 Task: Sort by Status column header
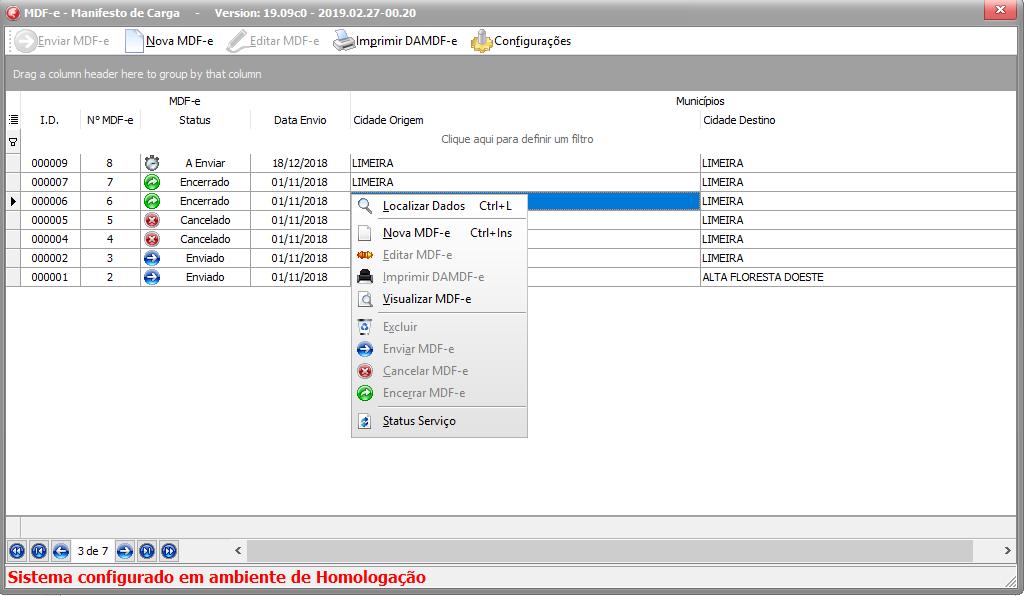click(x=195, y=120)
